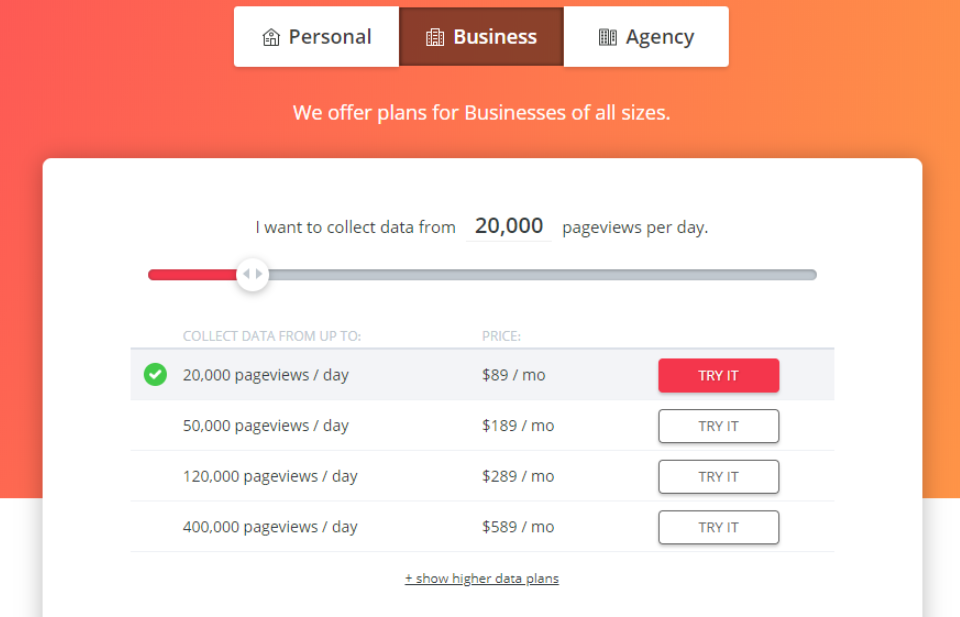Click the green checkmark beside 20,000 pageviews

pos(155,375)
